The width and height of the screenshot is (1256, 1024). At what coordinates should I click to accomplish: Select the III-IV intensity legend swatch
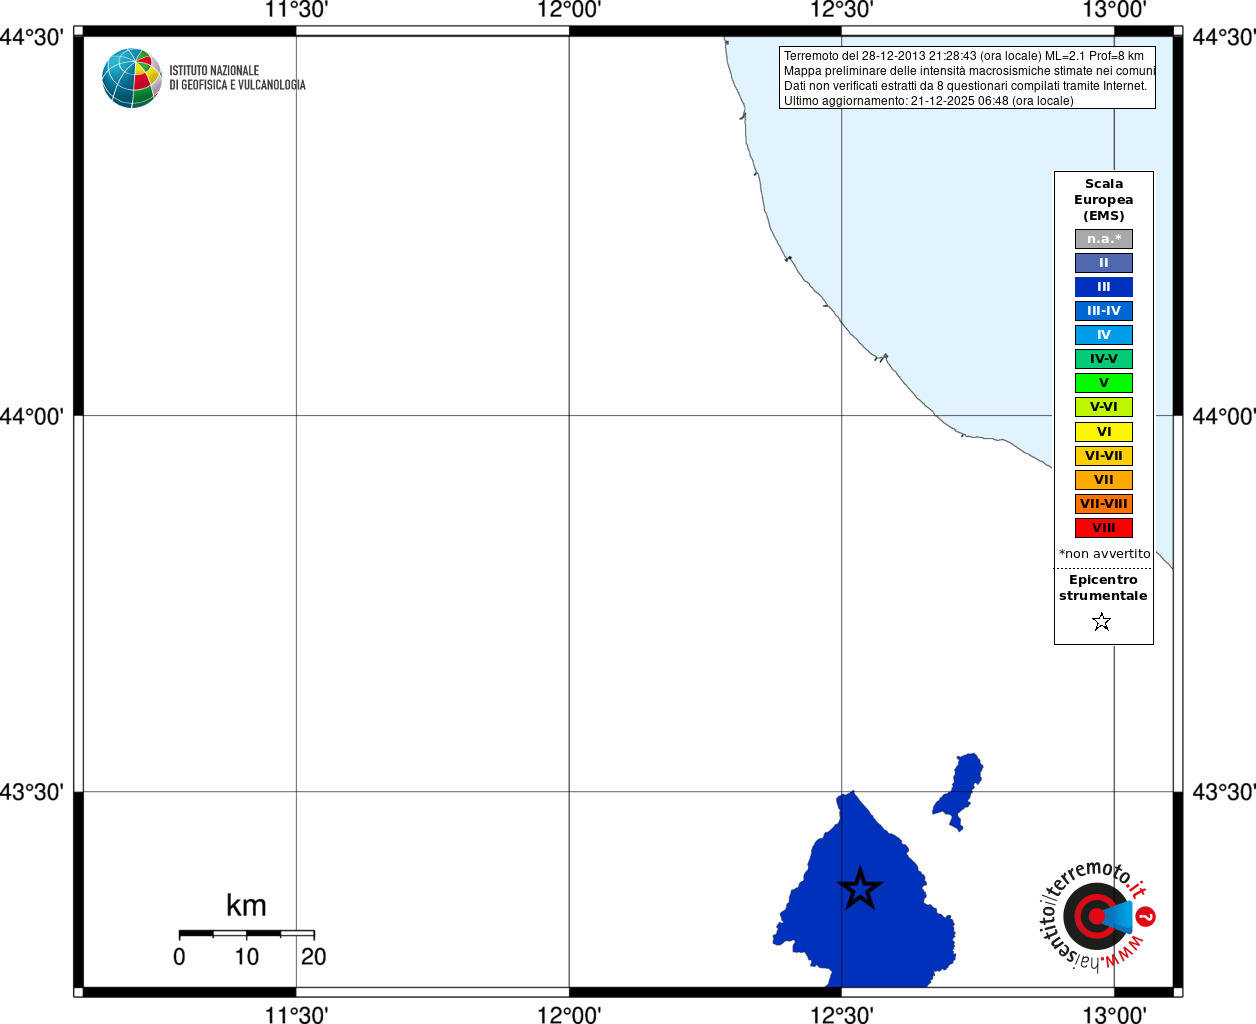click(1104, 311)
